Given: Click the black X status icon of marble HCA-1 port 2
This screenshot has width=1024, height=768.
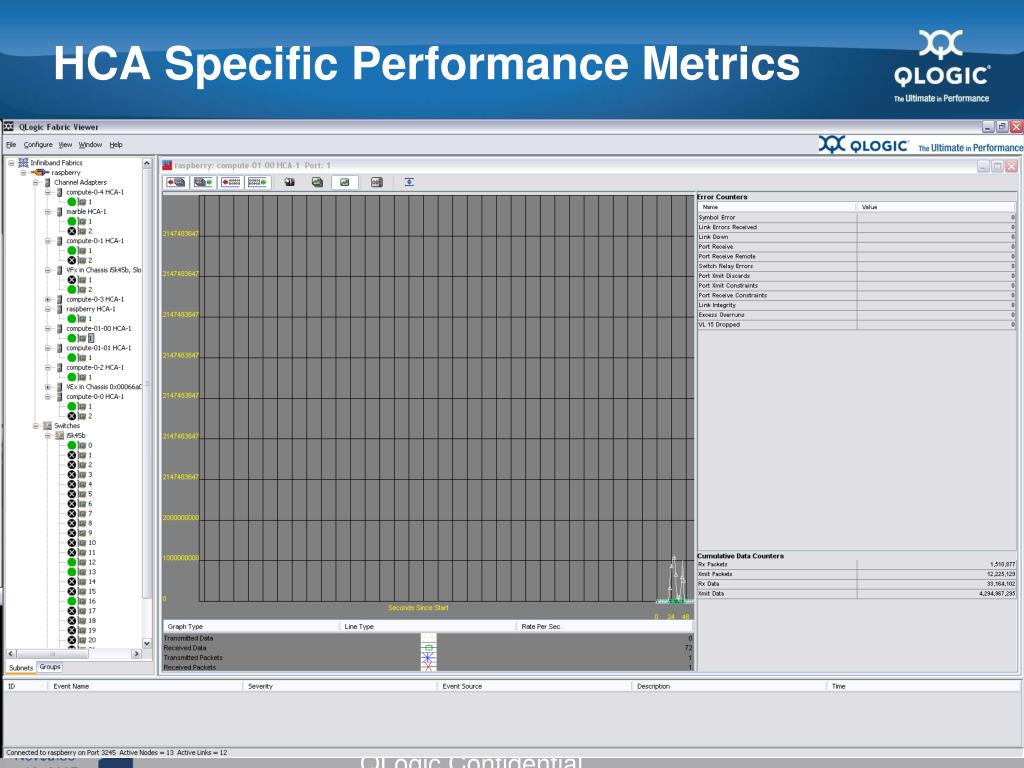Looking at the screenshot, I should 72,231.
